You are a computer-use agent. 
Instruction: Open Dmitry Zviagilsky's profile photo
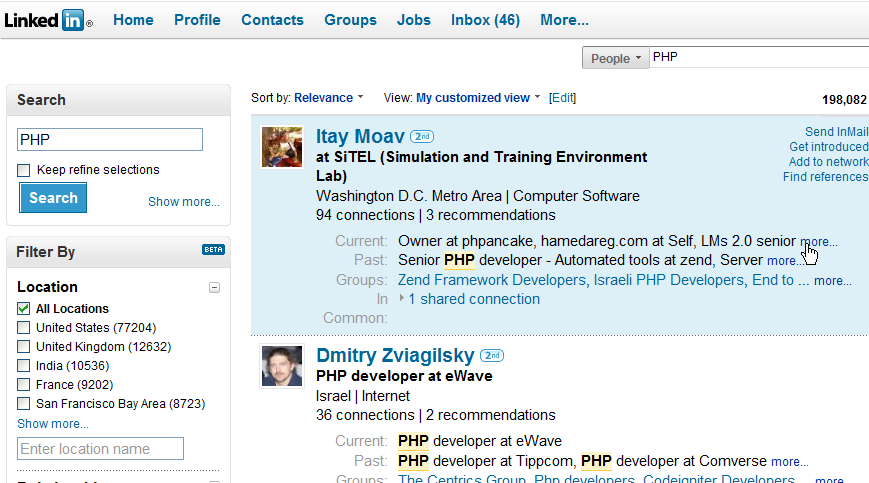[x=282, y=366]
